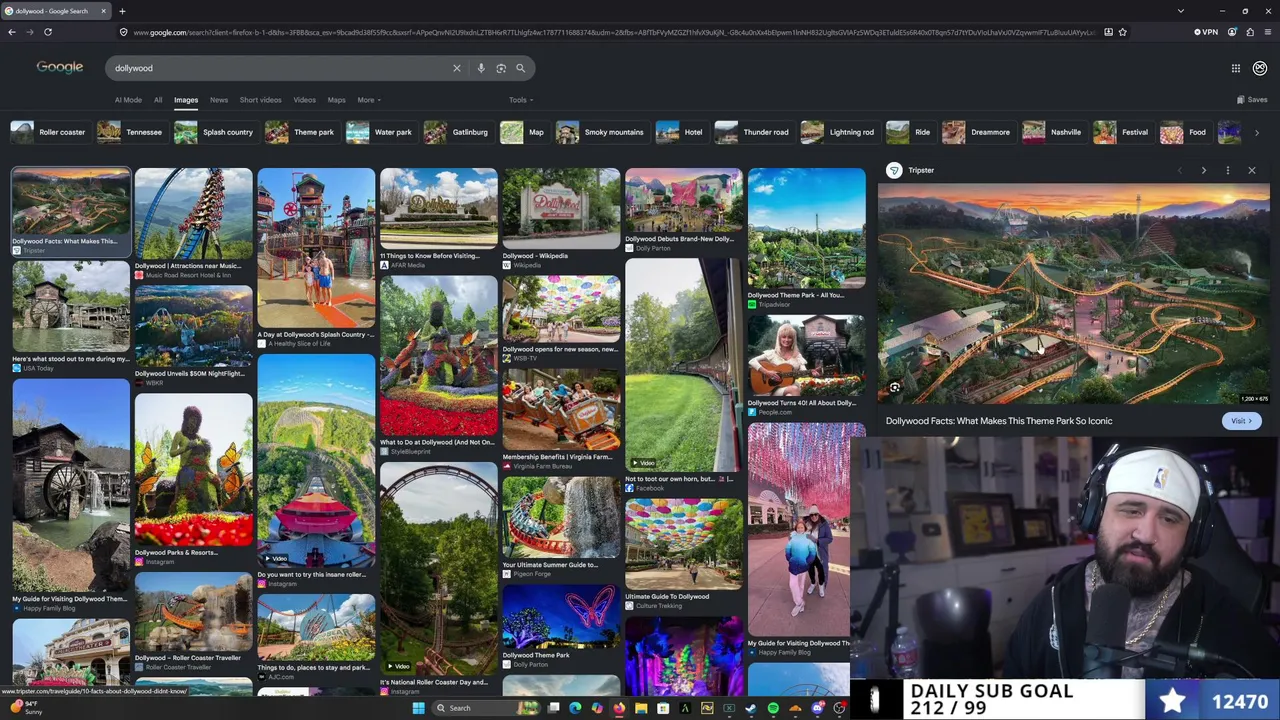1280x720 pixels.
Task: Open the Saves collection link
Action: 1252,100
